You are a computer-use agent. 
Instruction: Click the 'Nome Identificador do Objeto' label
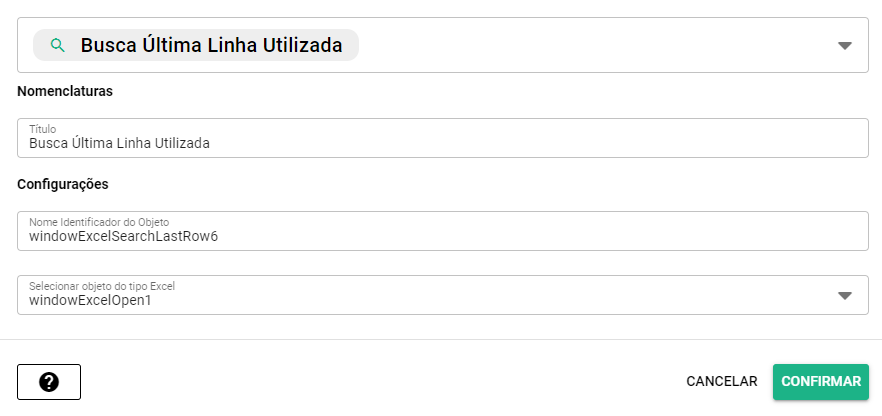(x=99, y=222)
